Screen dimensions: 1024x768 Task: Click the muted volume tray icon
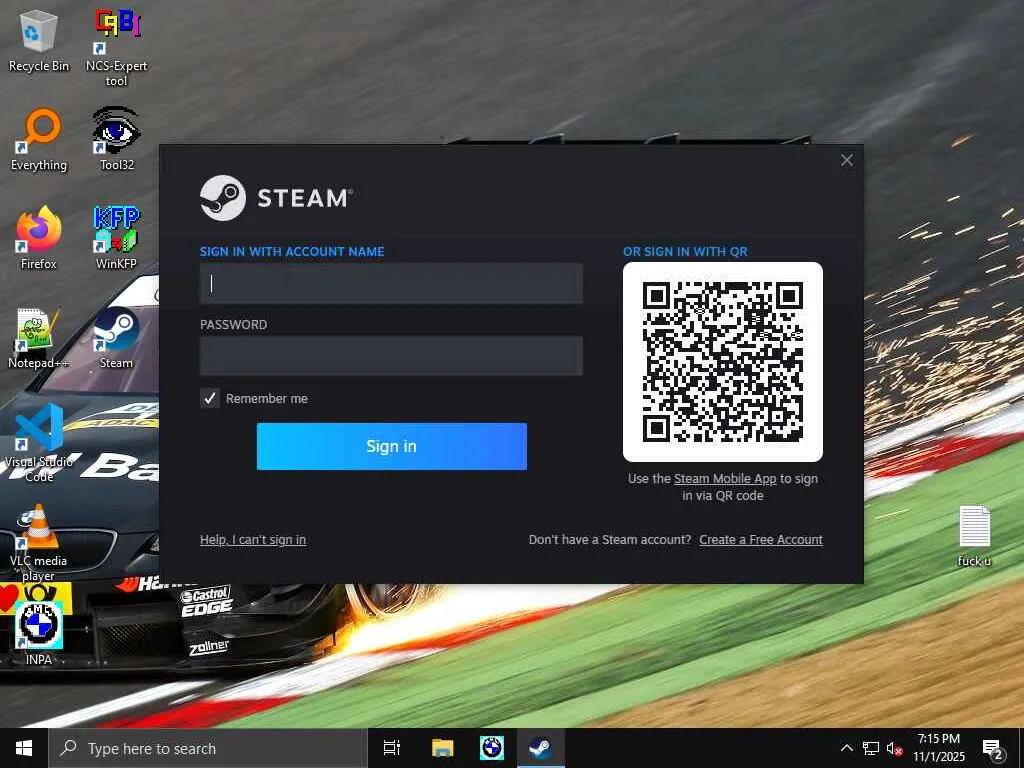click(x=894, y=748)
